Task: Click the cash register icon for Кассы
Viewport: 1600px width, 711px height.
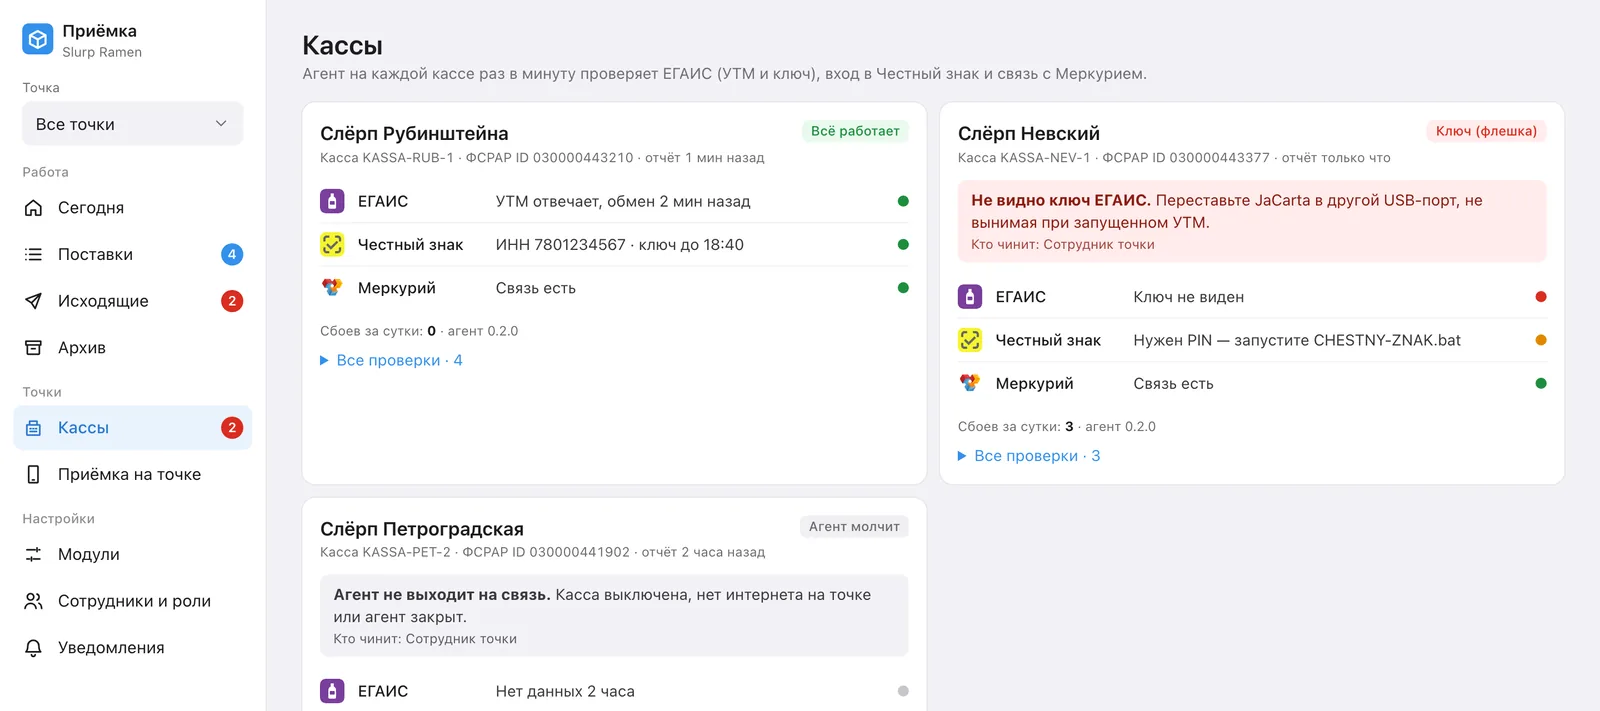Action: pos(33,428)
